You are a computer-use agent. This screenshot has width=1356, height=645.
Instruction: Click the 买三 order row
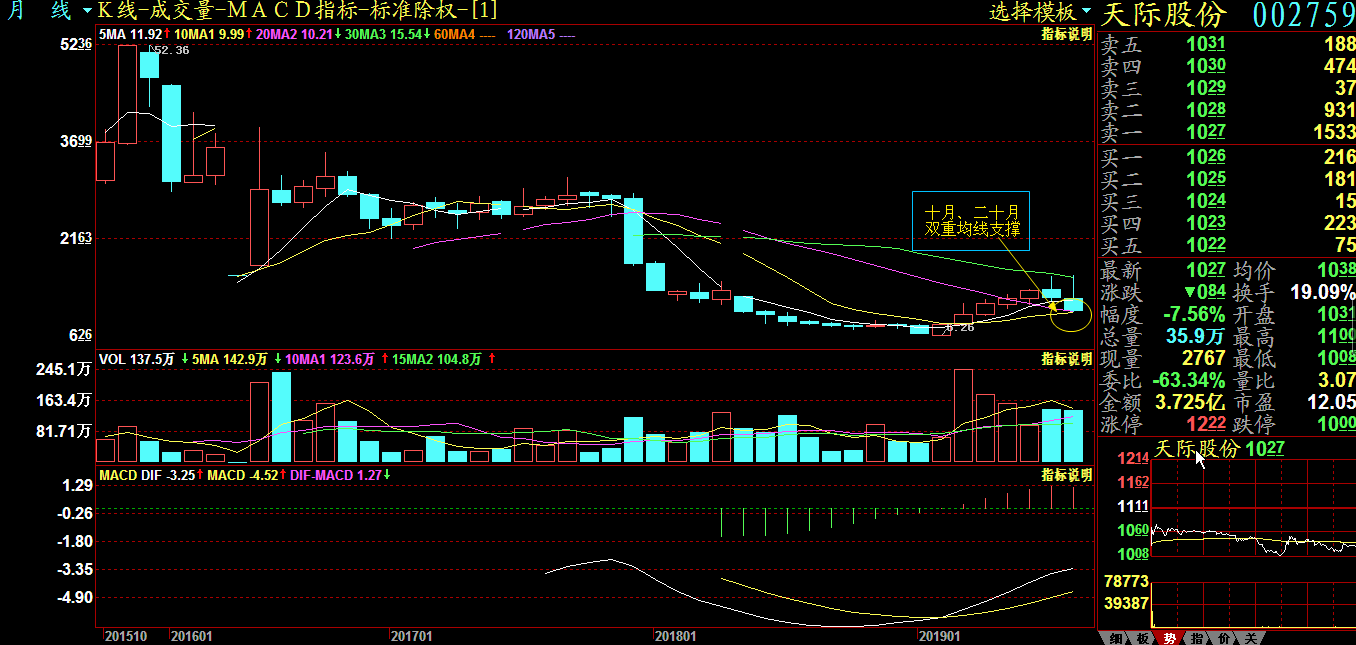coord(1228,201)
